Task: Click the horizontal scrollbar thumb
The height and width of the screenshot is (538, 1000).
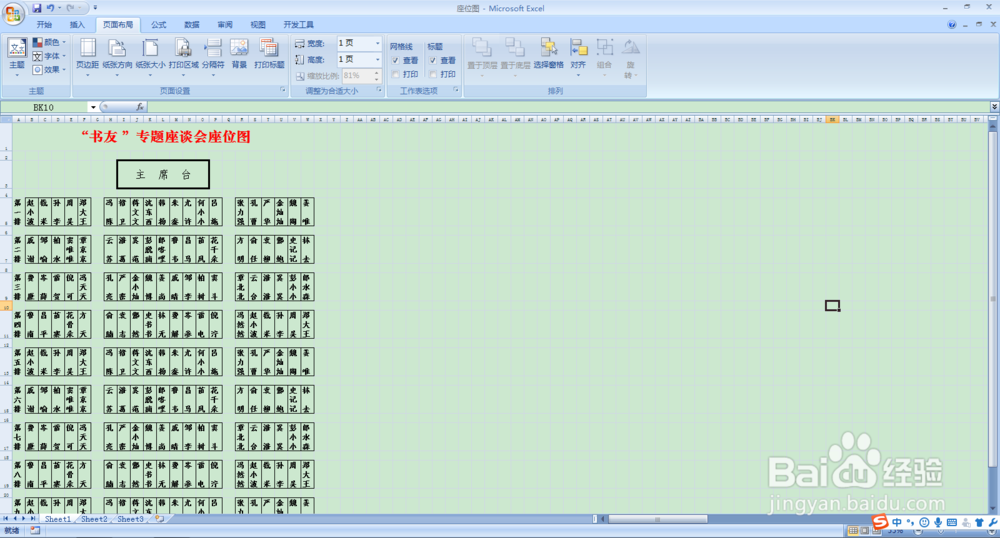Action: (x=658, y=519)
